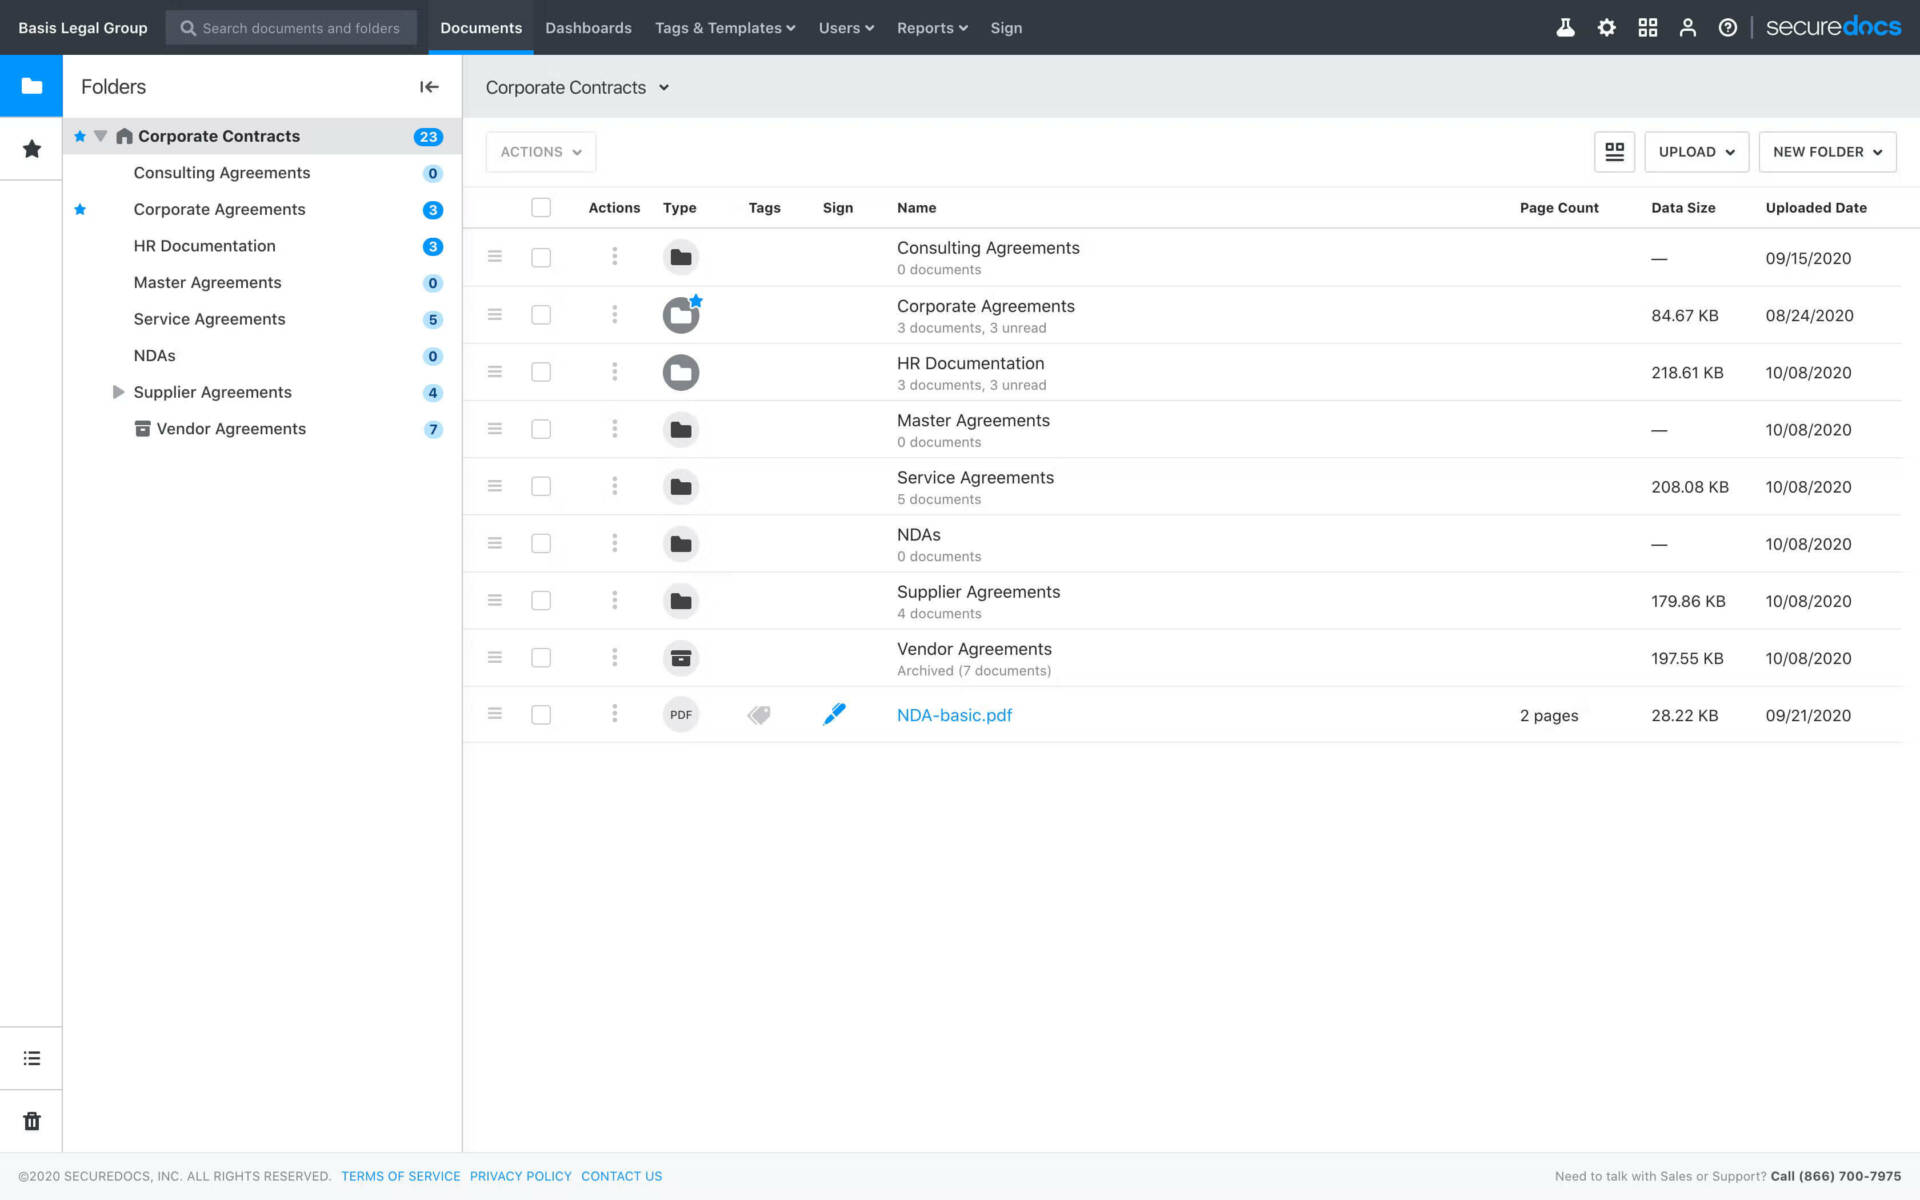
Task: Check the select-all checkbox in the header
Action: pos(541,207)
